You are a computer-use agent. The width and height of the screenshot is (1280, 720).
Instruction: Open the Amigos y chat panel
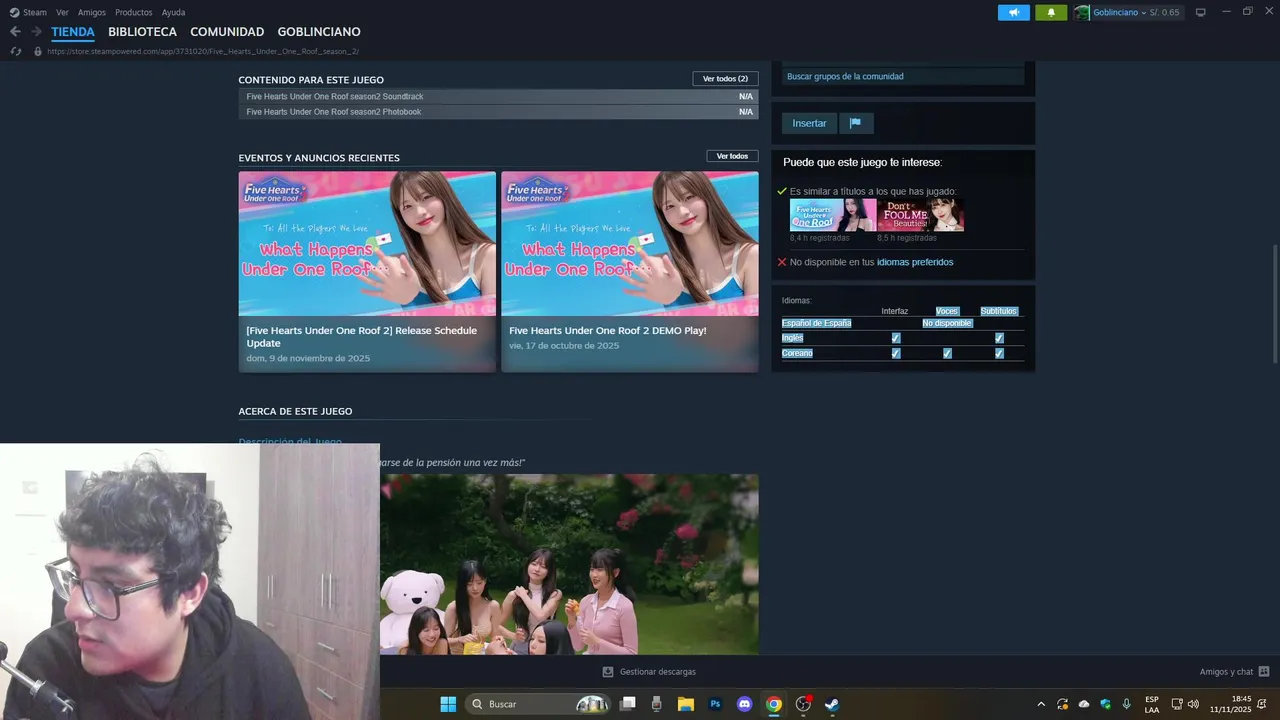tap(1234, 672)
